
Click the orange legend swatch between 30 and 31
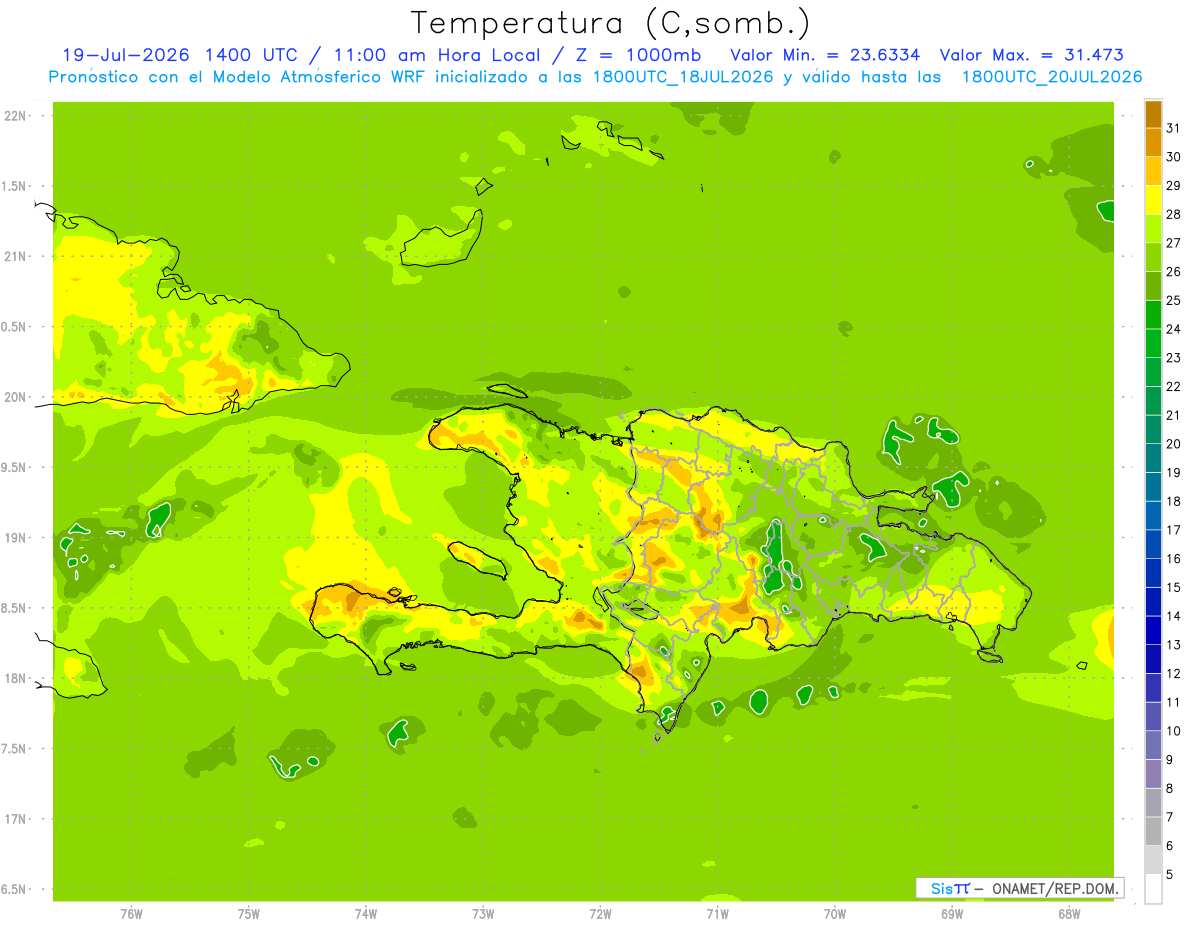coord(1153,142)
